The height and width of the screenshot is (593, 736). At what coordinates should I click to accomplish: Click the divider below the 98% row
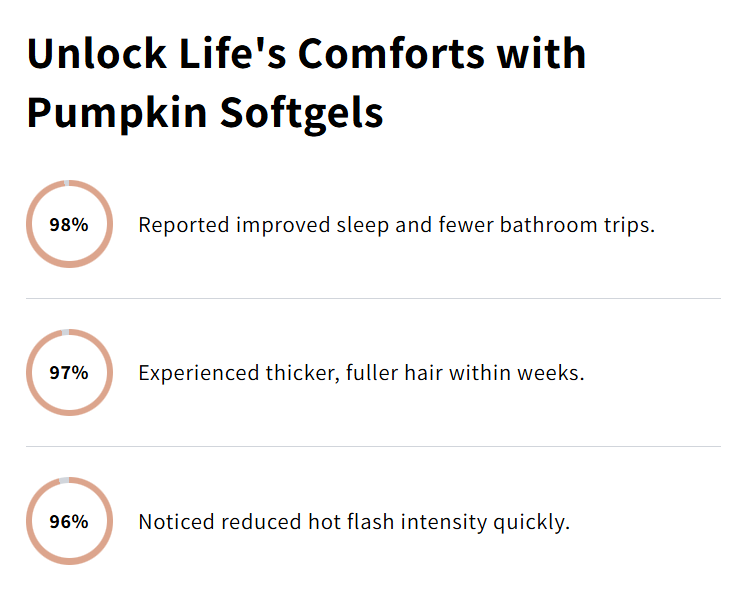click(373, 298)
